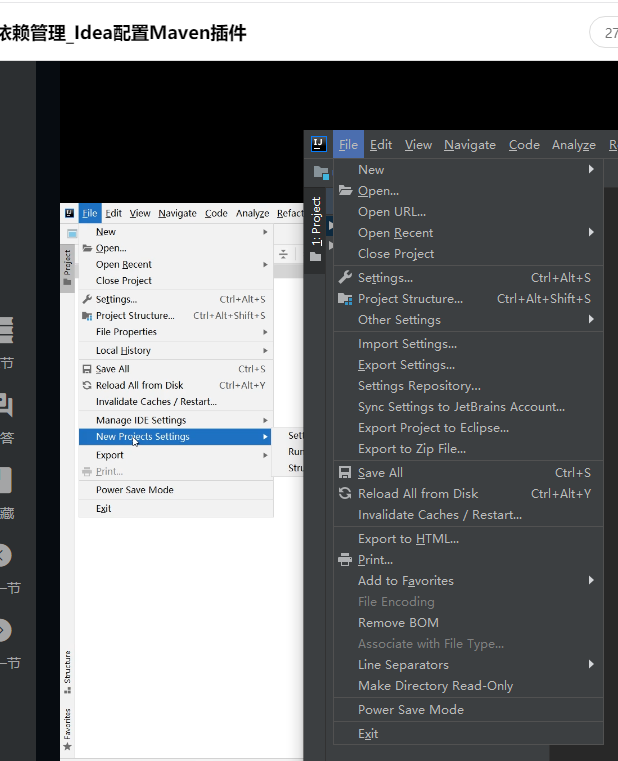Click folder icon below dark 1: Project tab
The image size is (618, 761).
pyautogui.click(x=316, y=257)
